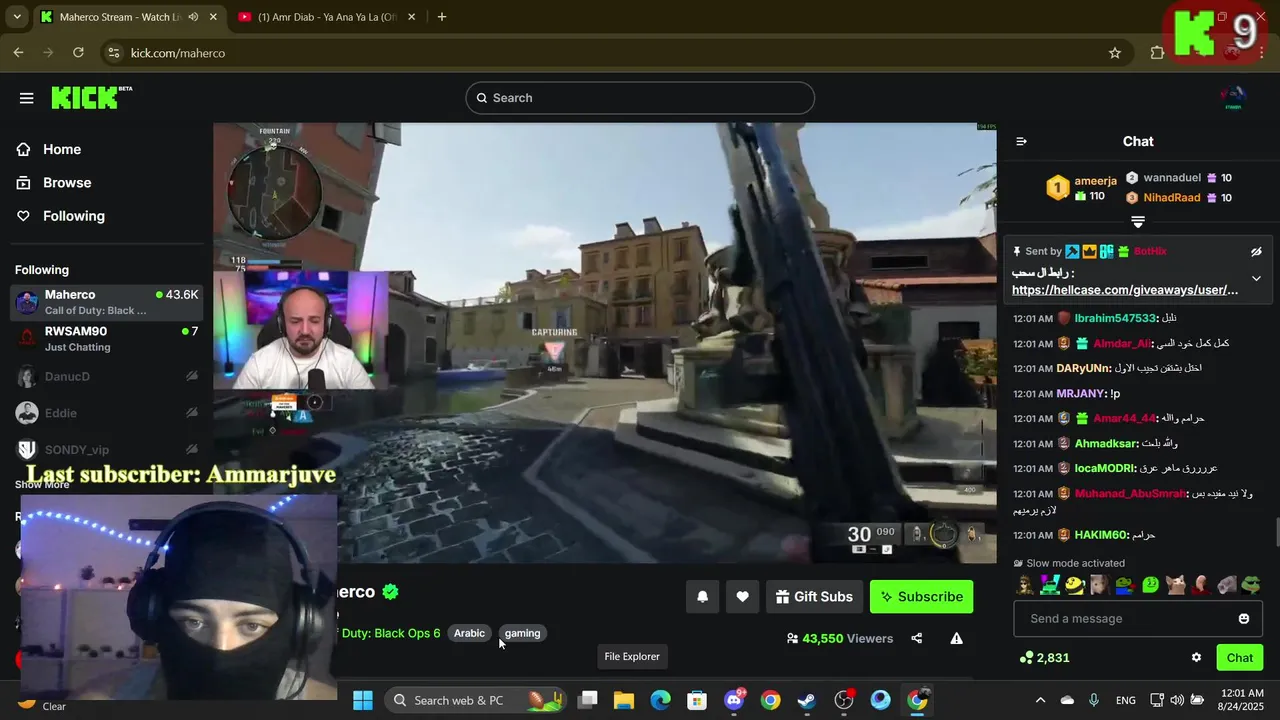Open File Explorer from taskbar
This screenshot has width=1280, height=720.
pyautogui.click(x=624, y=700)
